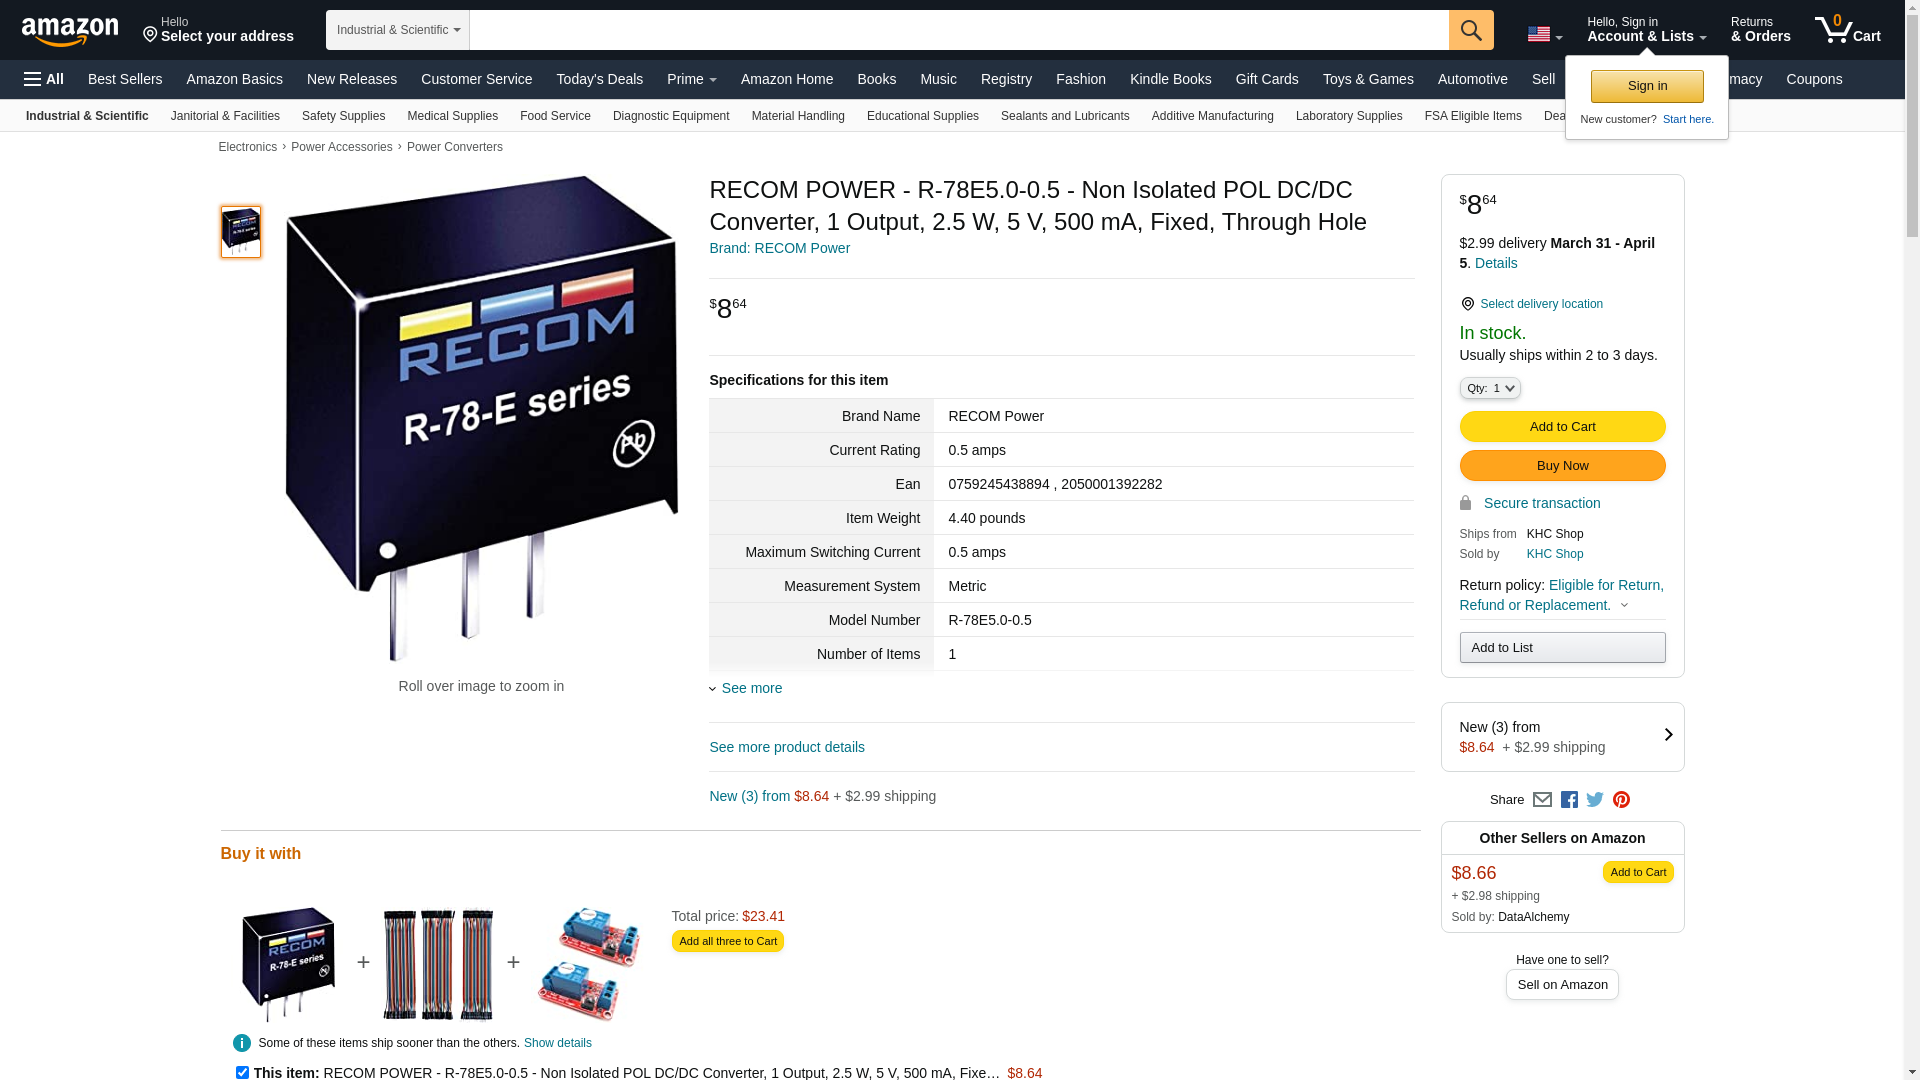Open the country flag language selector
Viewport: 1920px width, 1080px height.
click(x=1544, y=34)
